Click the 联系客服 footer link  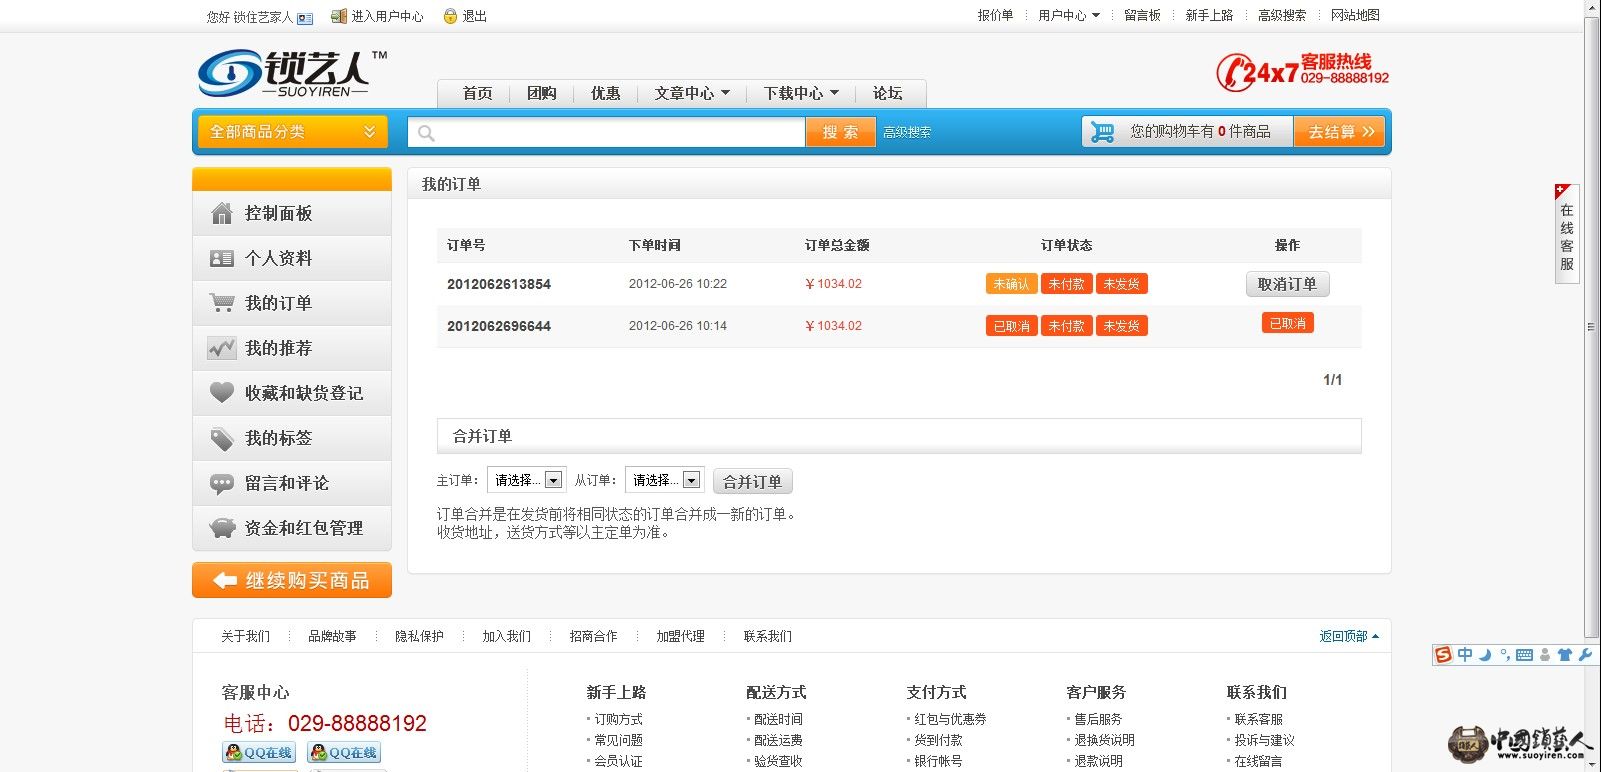1258,719
